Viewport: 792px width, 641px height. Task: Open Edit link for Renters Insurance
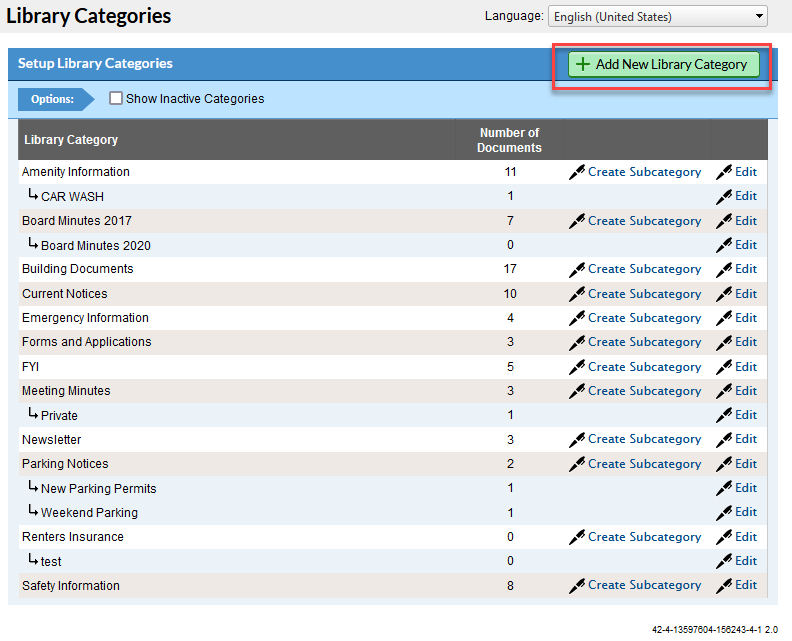pos(746,537)
